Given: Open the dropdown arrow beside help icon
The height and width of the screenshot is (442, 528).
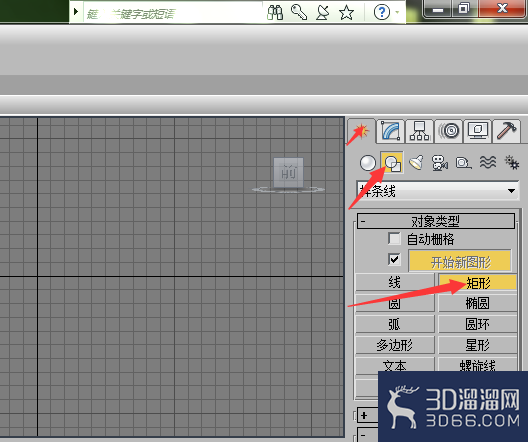Looking at the screenshot, I should [397, 12].
